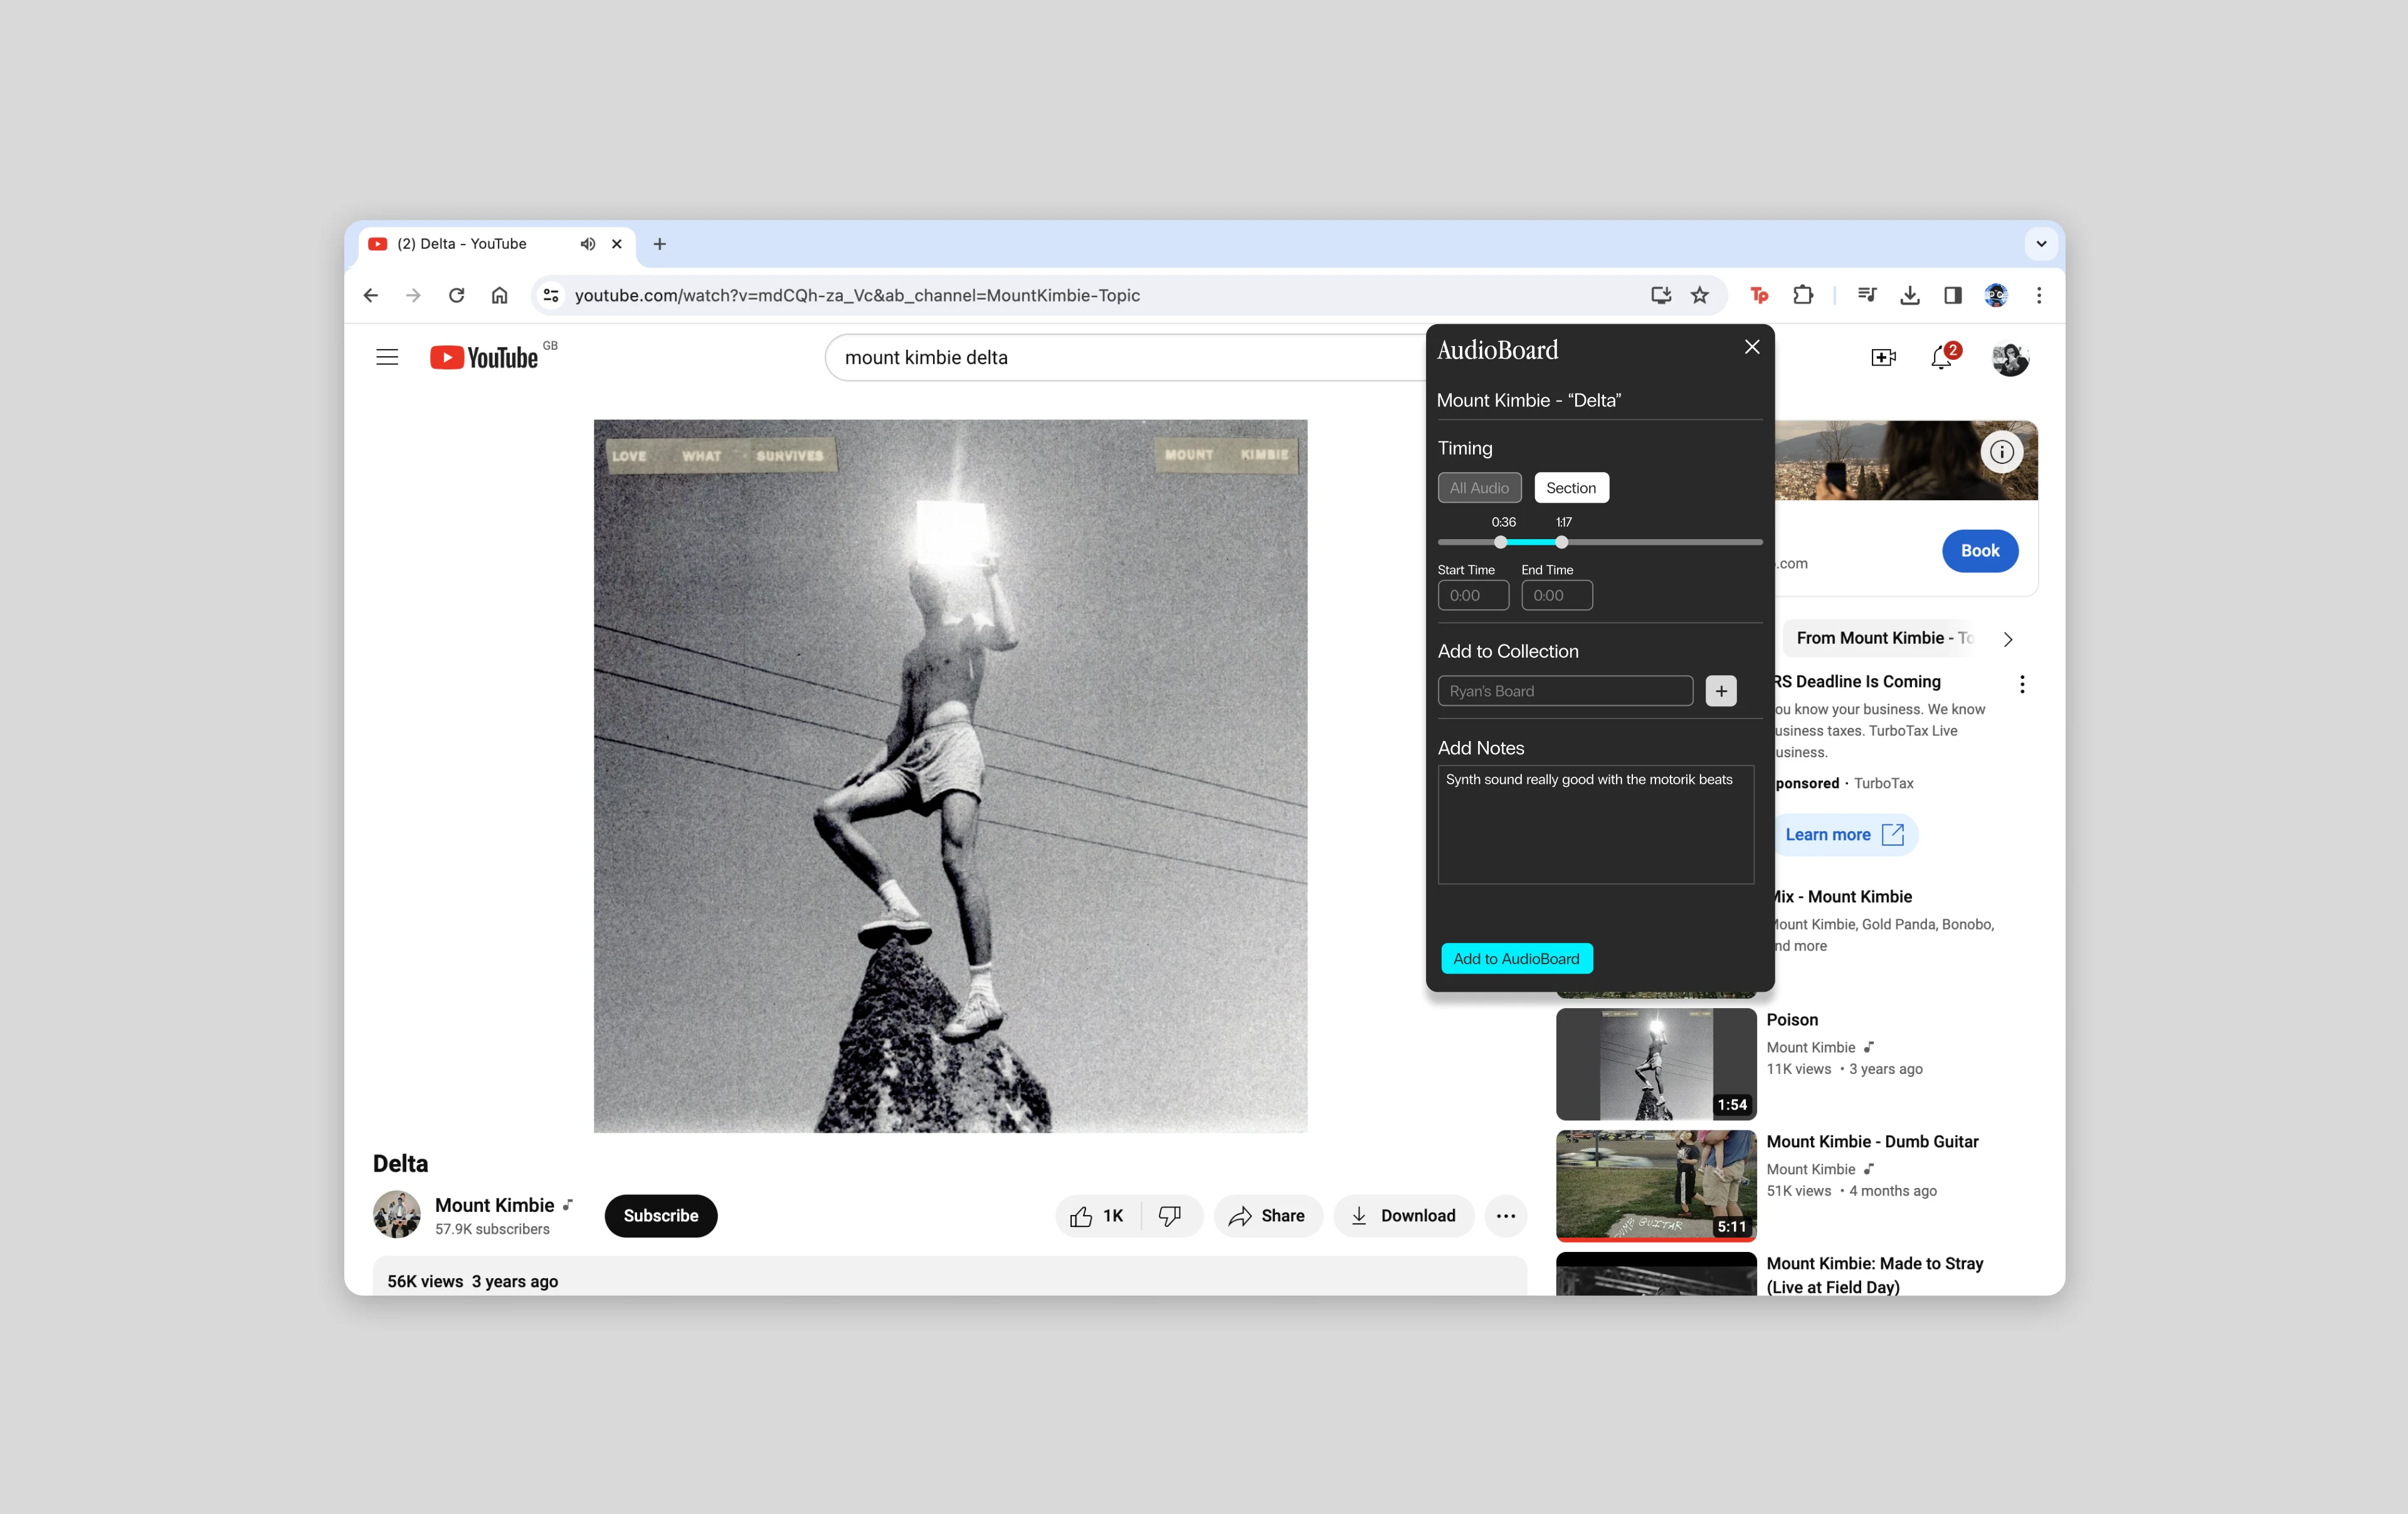Click the Delta album art video player
Image resolution: width=2408 pixels, height=1514 pixels.
click(950, 776)
